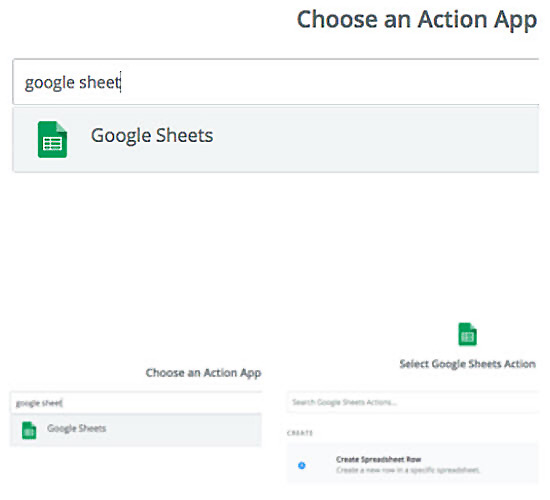Click empty area of large Google Sheets result row
The image size is (550, 500).
375,140
